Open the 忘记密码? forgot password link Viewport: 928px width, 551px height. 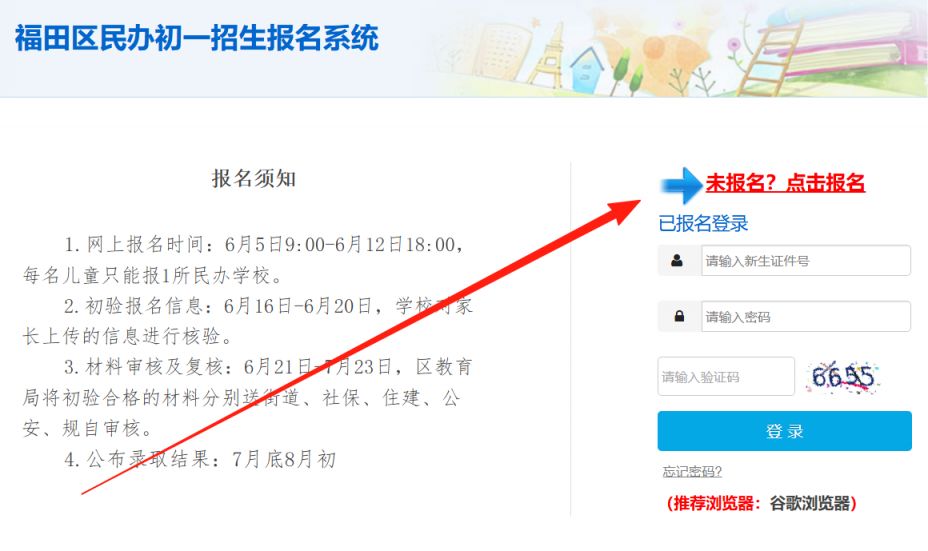(x=692, y=472)
